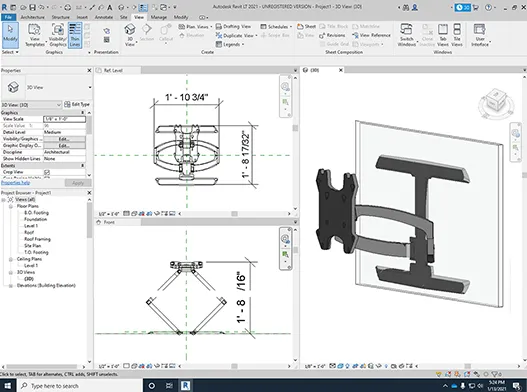
Task: Open Visibility/Graphics from the ribbon
Action: (x=58, y=35)
